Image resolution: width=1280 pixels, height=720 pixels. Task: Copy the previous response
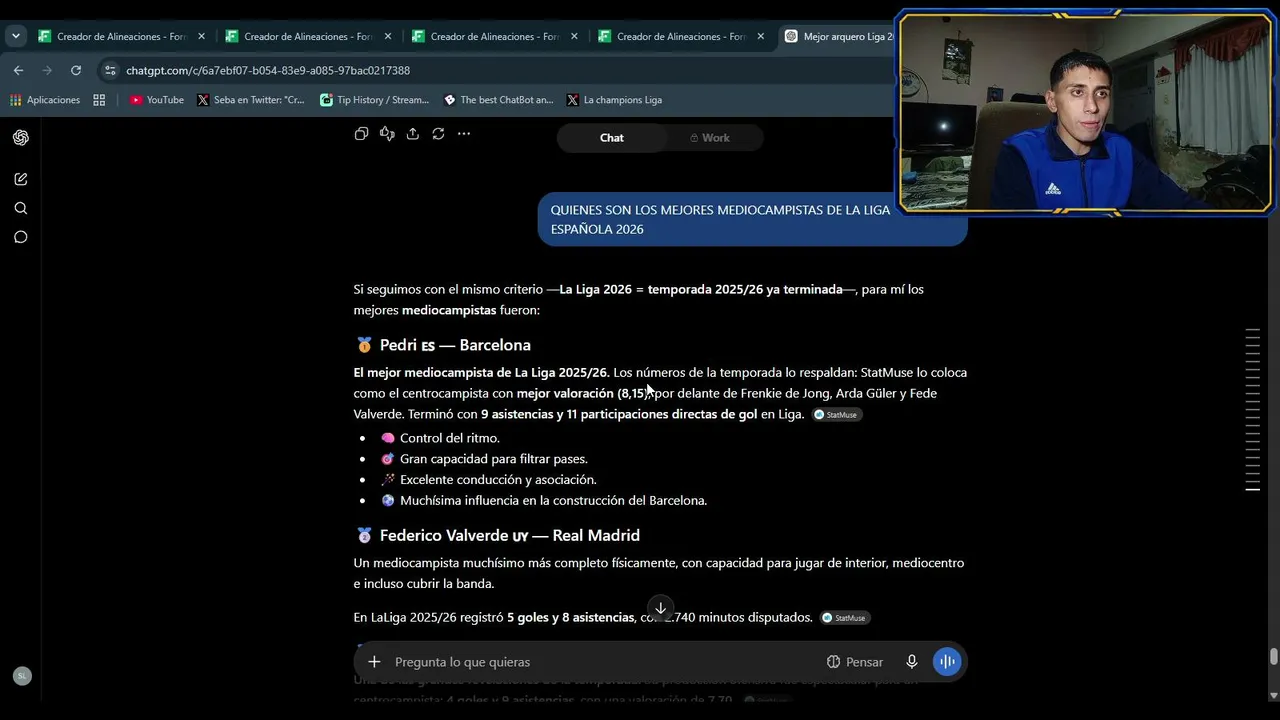pos(362,134)
